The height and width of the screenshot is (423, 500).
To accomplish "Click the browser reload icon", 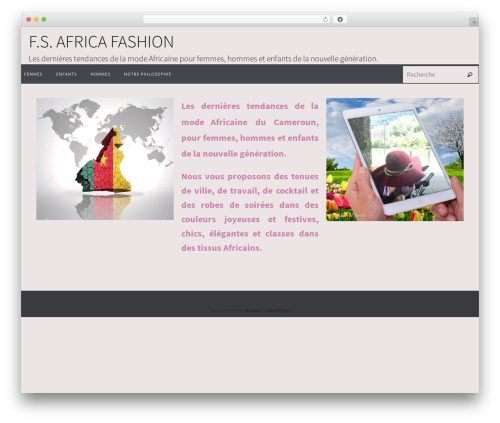I will 325,20.
